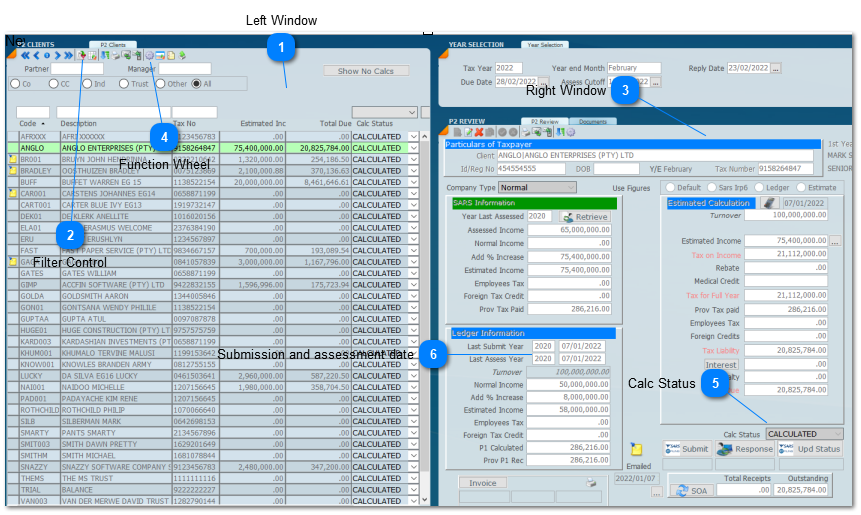
Task: Open the ANGLO row Calc Status dropdown
Action: pyautogui.click(x=413, y=148)
